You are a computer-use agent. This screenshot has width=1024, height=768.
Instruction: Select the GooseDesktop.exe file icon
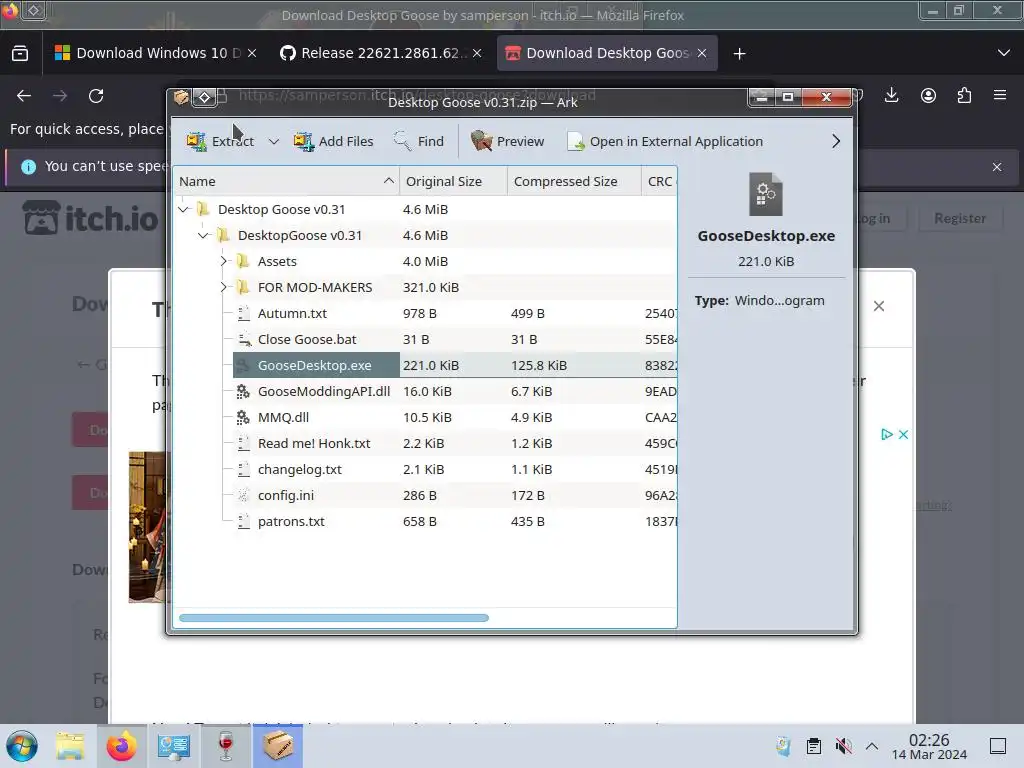click(243, 365)
